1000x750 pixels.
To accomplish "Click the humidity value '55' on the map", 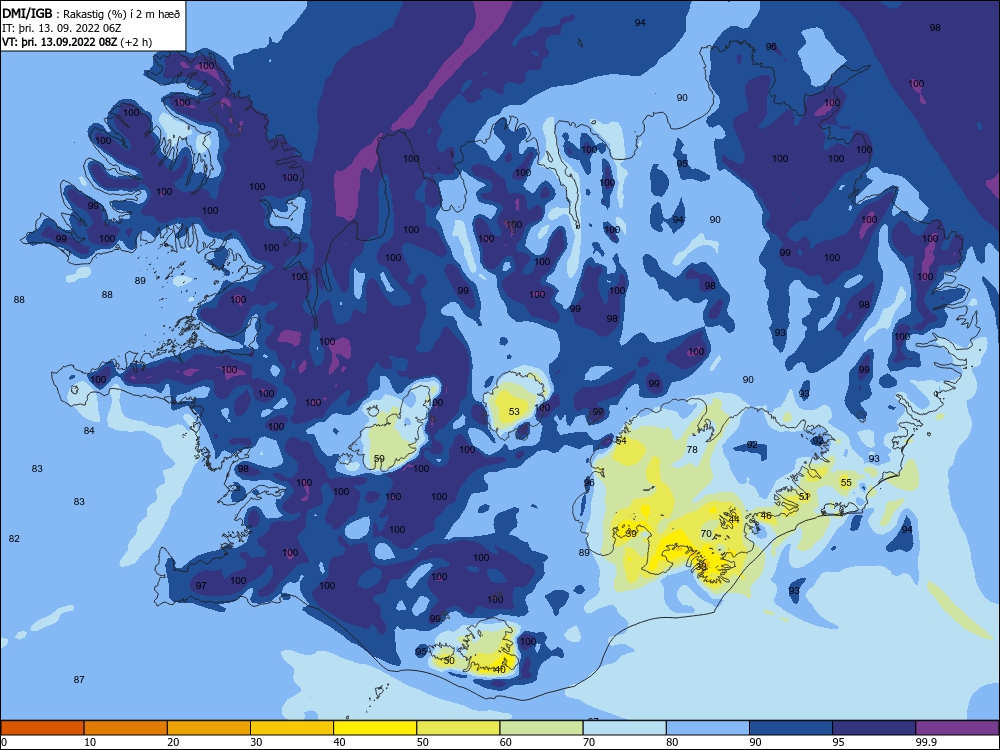I will coord(846,483).
